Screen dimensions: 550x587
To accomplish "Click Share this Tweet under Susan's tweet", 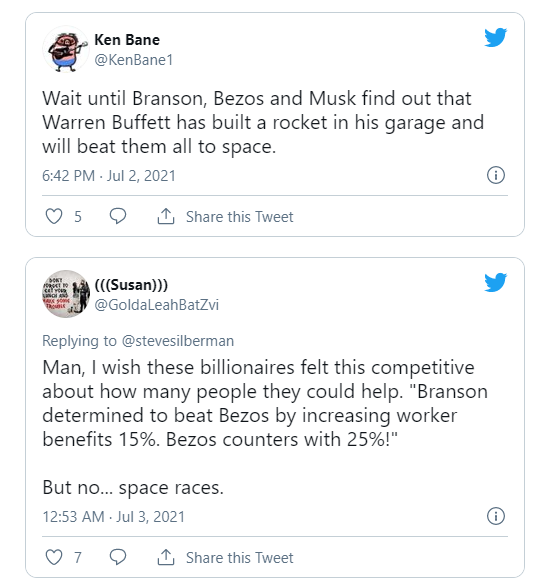I will [240, 558].
